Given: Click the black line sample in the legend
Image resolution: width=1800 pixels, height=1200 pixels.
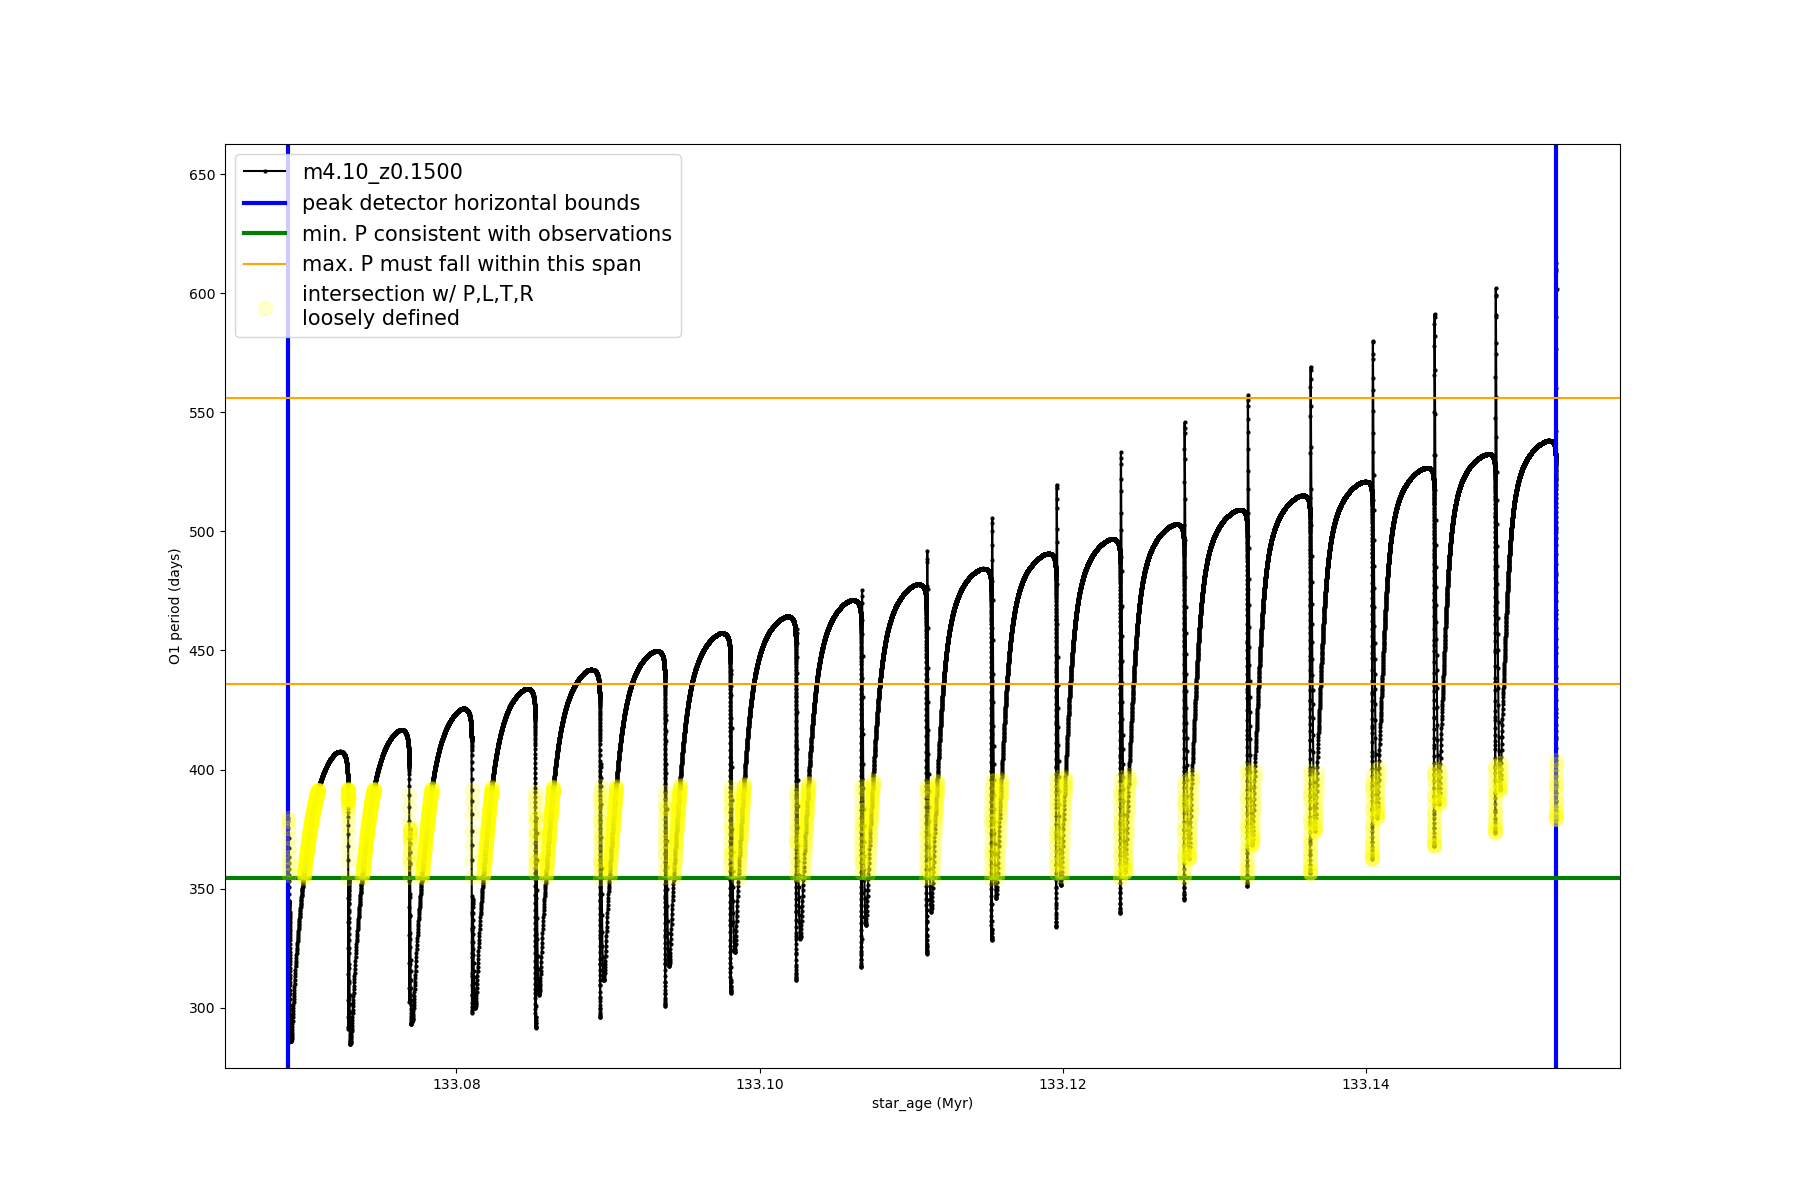Looking at the screenshot, I should click(x=265, y=172).
